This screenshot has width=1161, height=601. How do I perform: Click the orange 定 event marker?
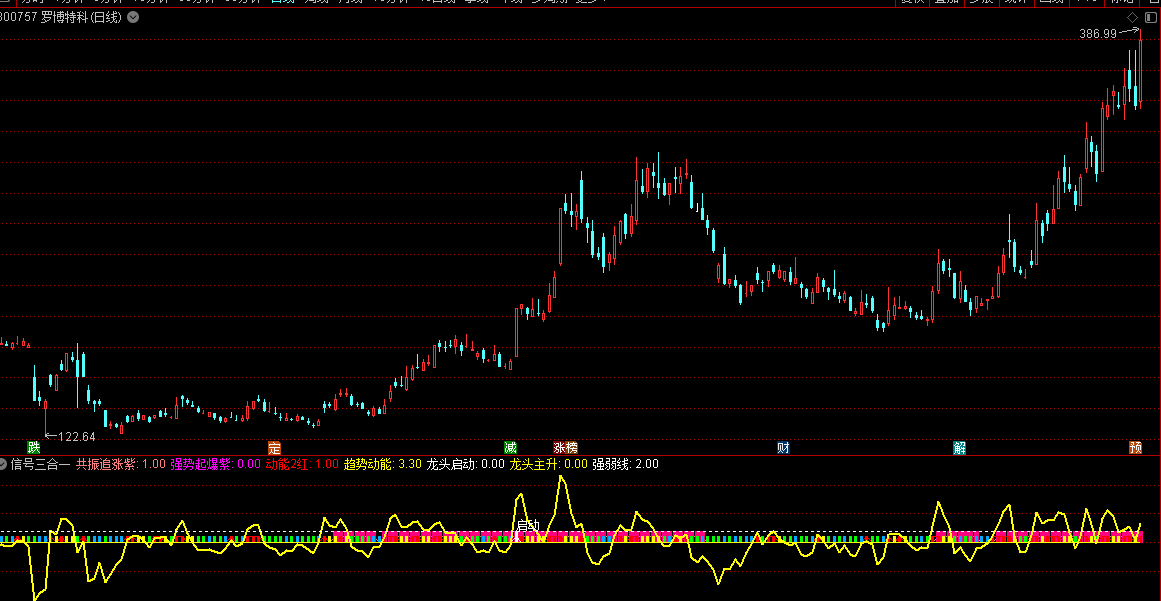point(275,447)
